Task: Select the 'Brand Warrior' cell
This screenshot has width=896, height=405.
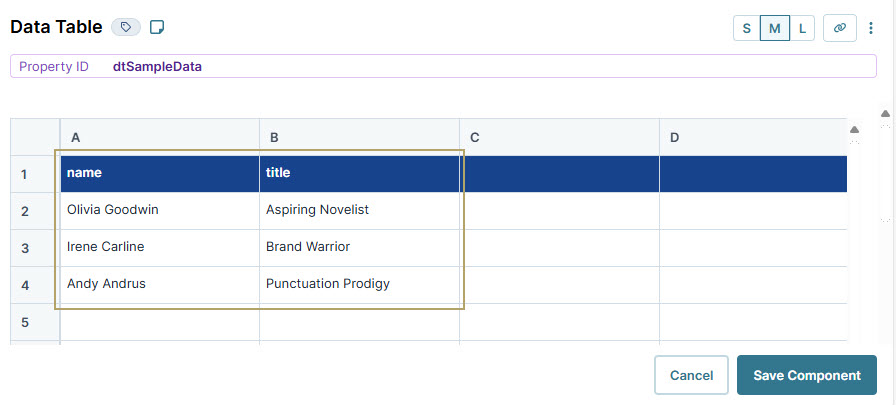Action: [x=359, y=248]
